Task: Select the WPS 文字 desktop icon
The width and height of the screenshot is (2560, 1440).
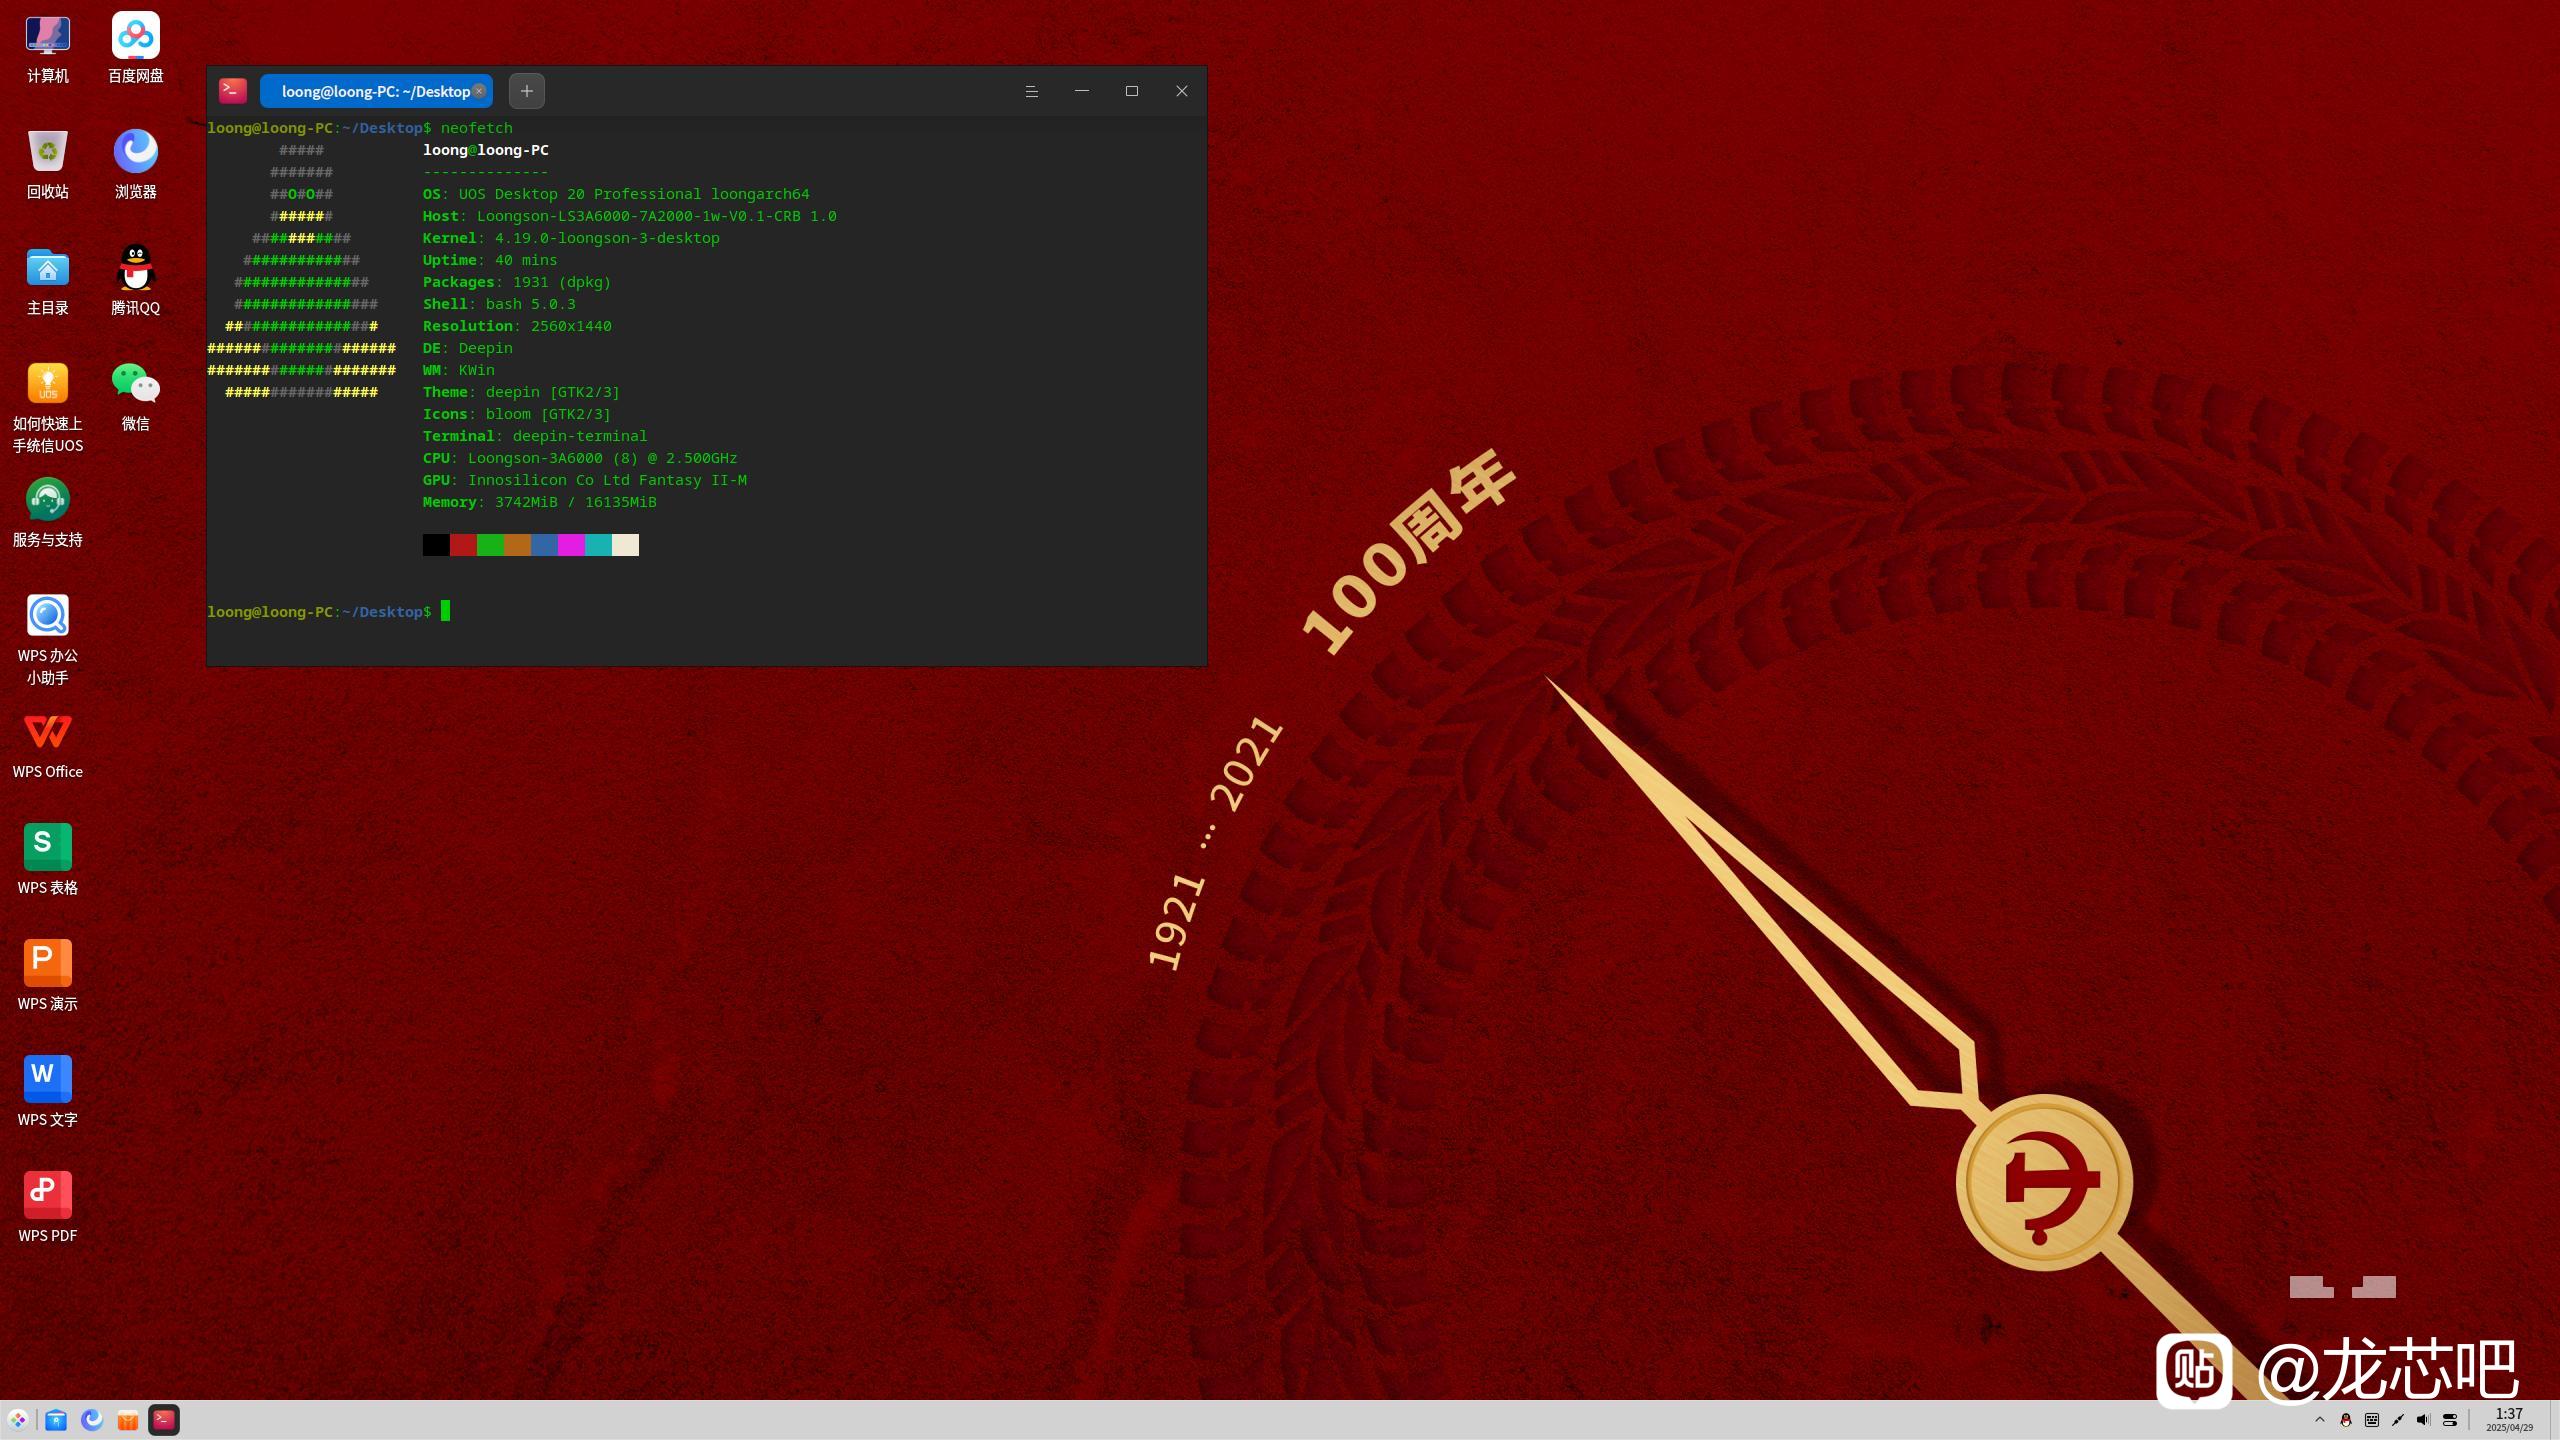Action: click(47, 1092)
